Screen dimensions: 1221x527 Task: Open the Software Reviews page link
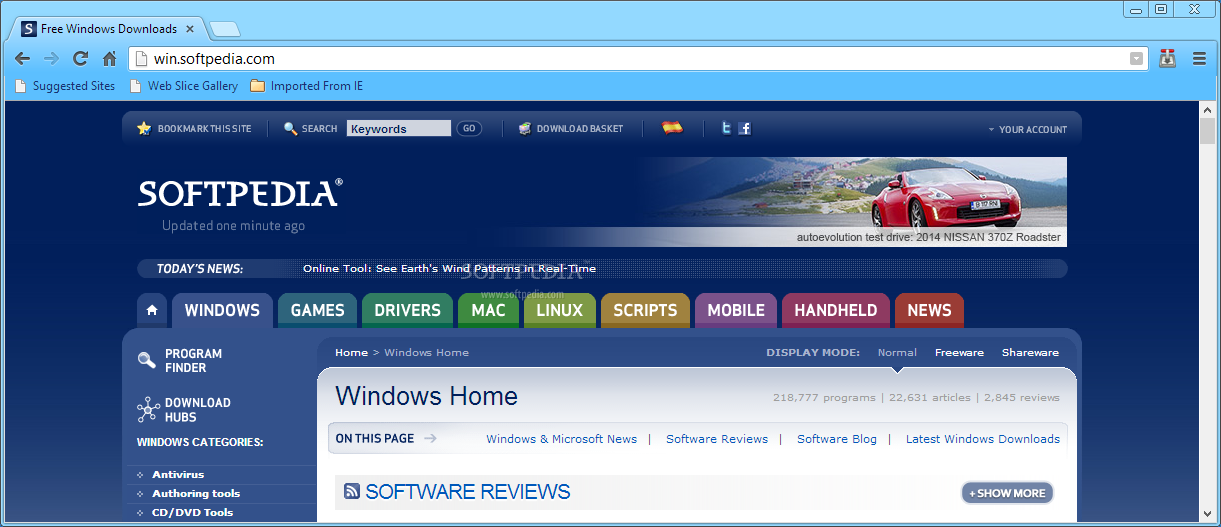pyautogui.click(x=717, y=439)
